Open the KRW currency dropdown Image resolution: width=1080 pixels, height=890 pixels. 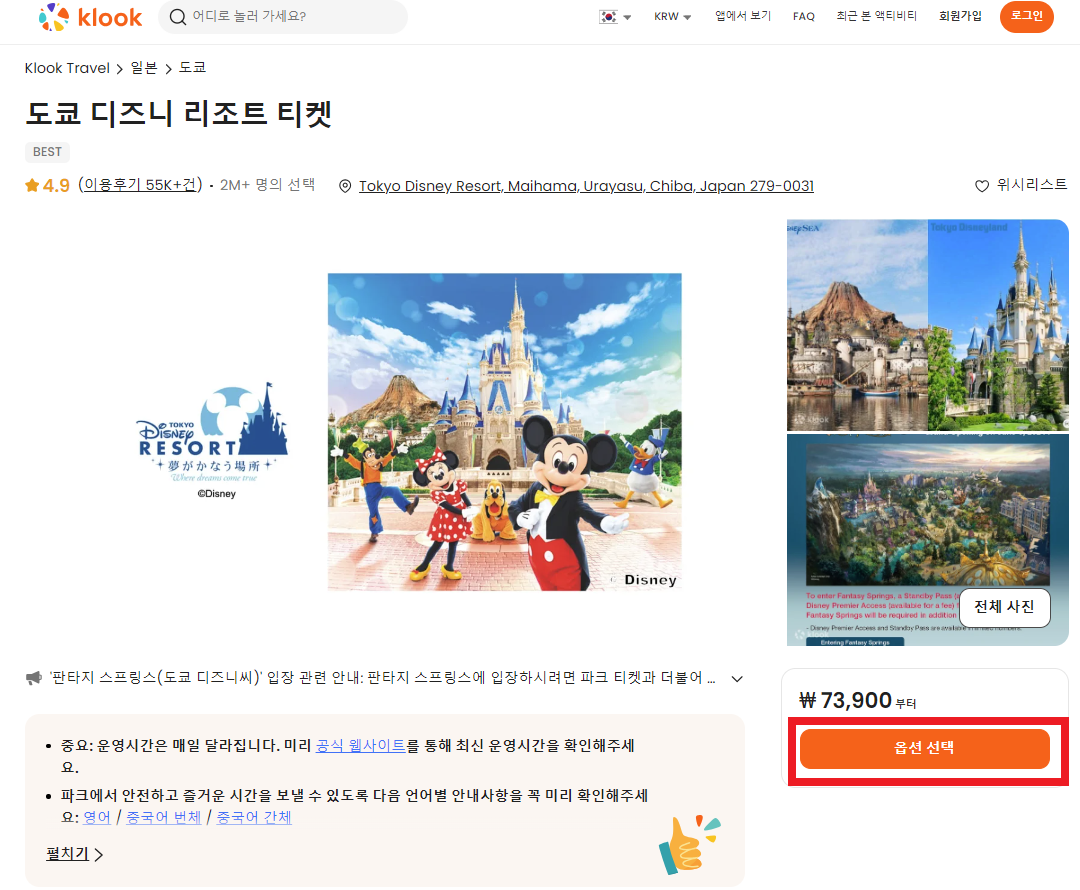[672, 17]
